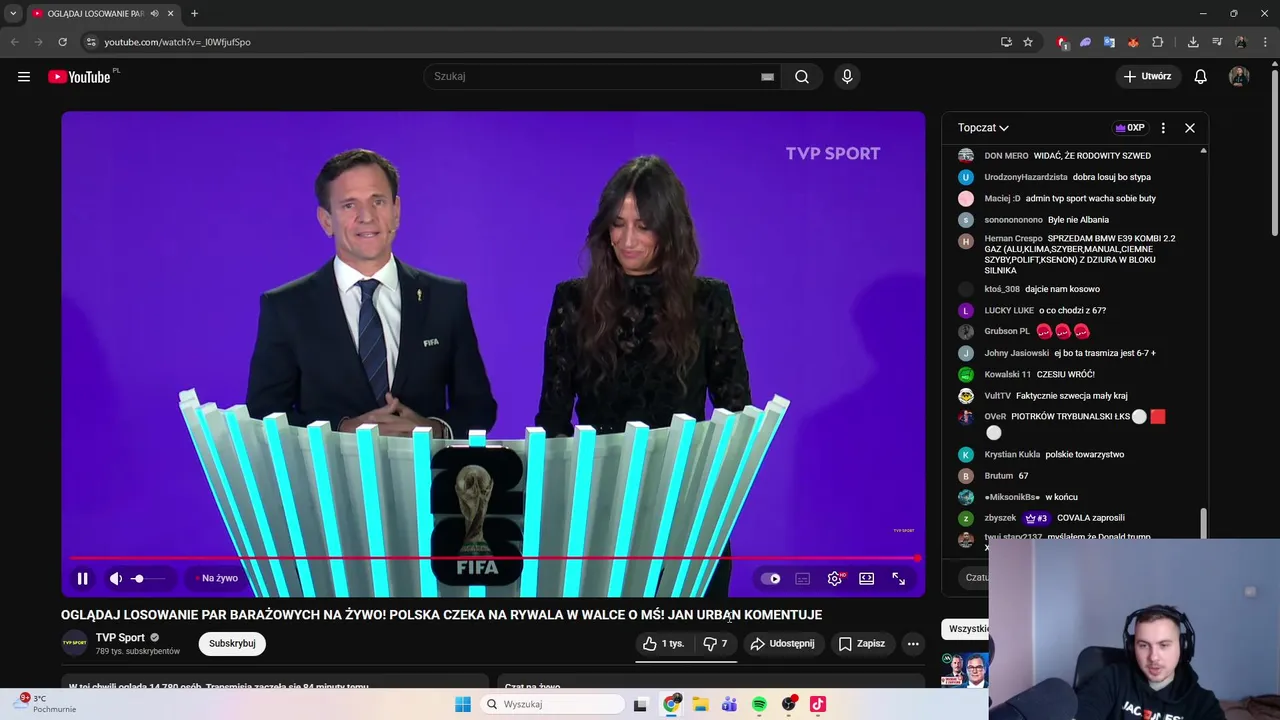1280x720 pixels.
Task: Open YouTube notifications bell
Action: tap(1200, 77)
